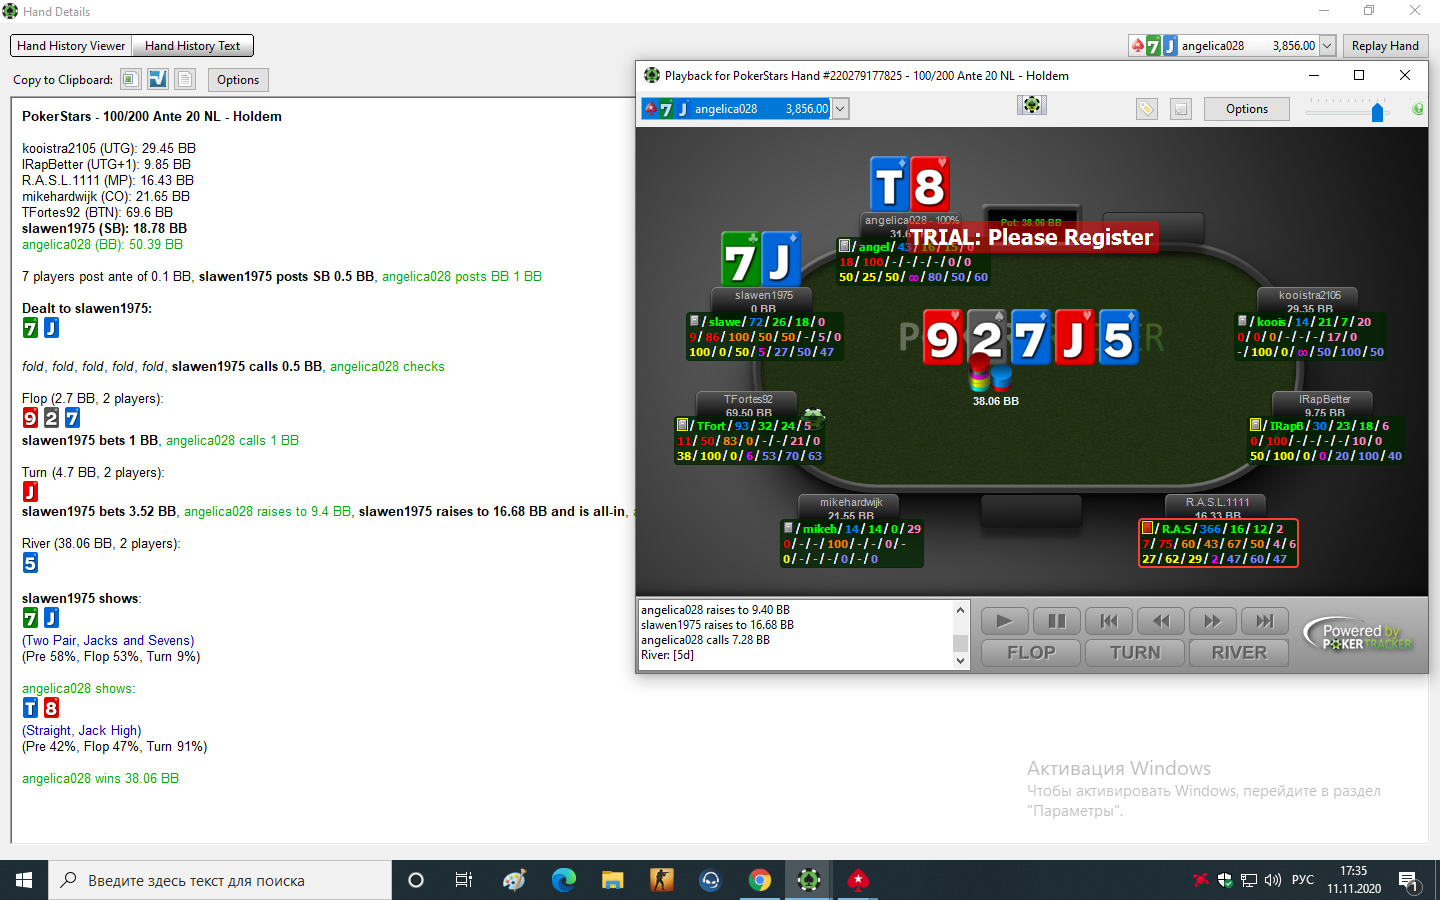Click IRapBetter HUD note icon
Image resolution: width=1440 pixels, height=900 pixels.
1255,425
